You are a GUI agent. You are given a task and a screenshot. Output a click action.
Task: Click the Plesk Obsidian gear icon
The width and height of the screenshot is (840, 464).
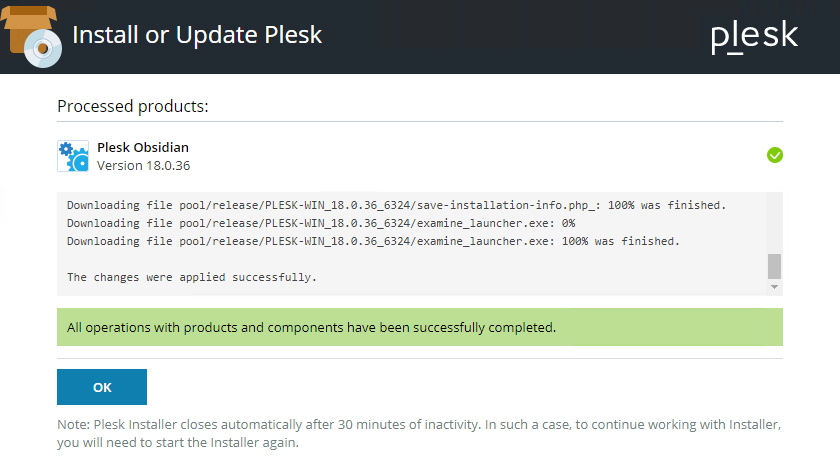point(73,156)
